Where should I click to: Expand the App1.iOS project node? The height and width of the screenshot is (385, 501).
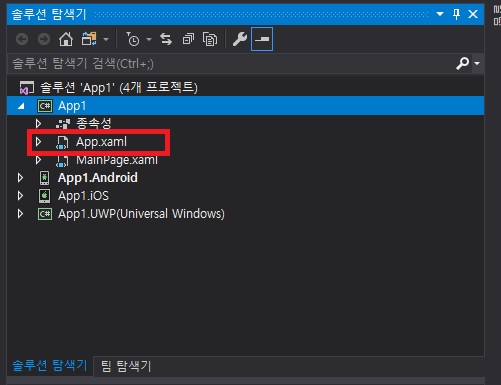(20, 196)
